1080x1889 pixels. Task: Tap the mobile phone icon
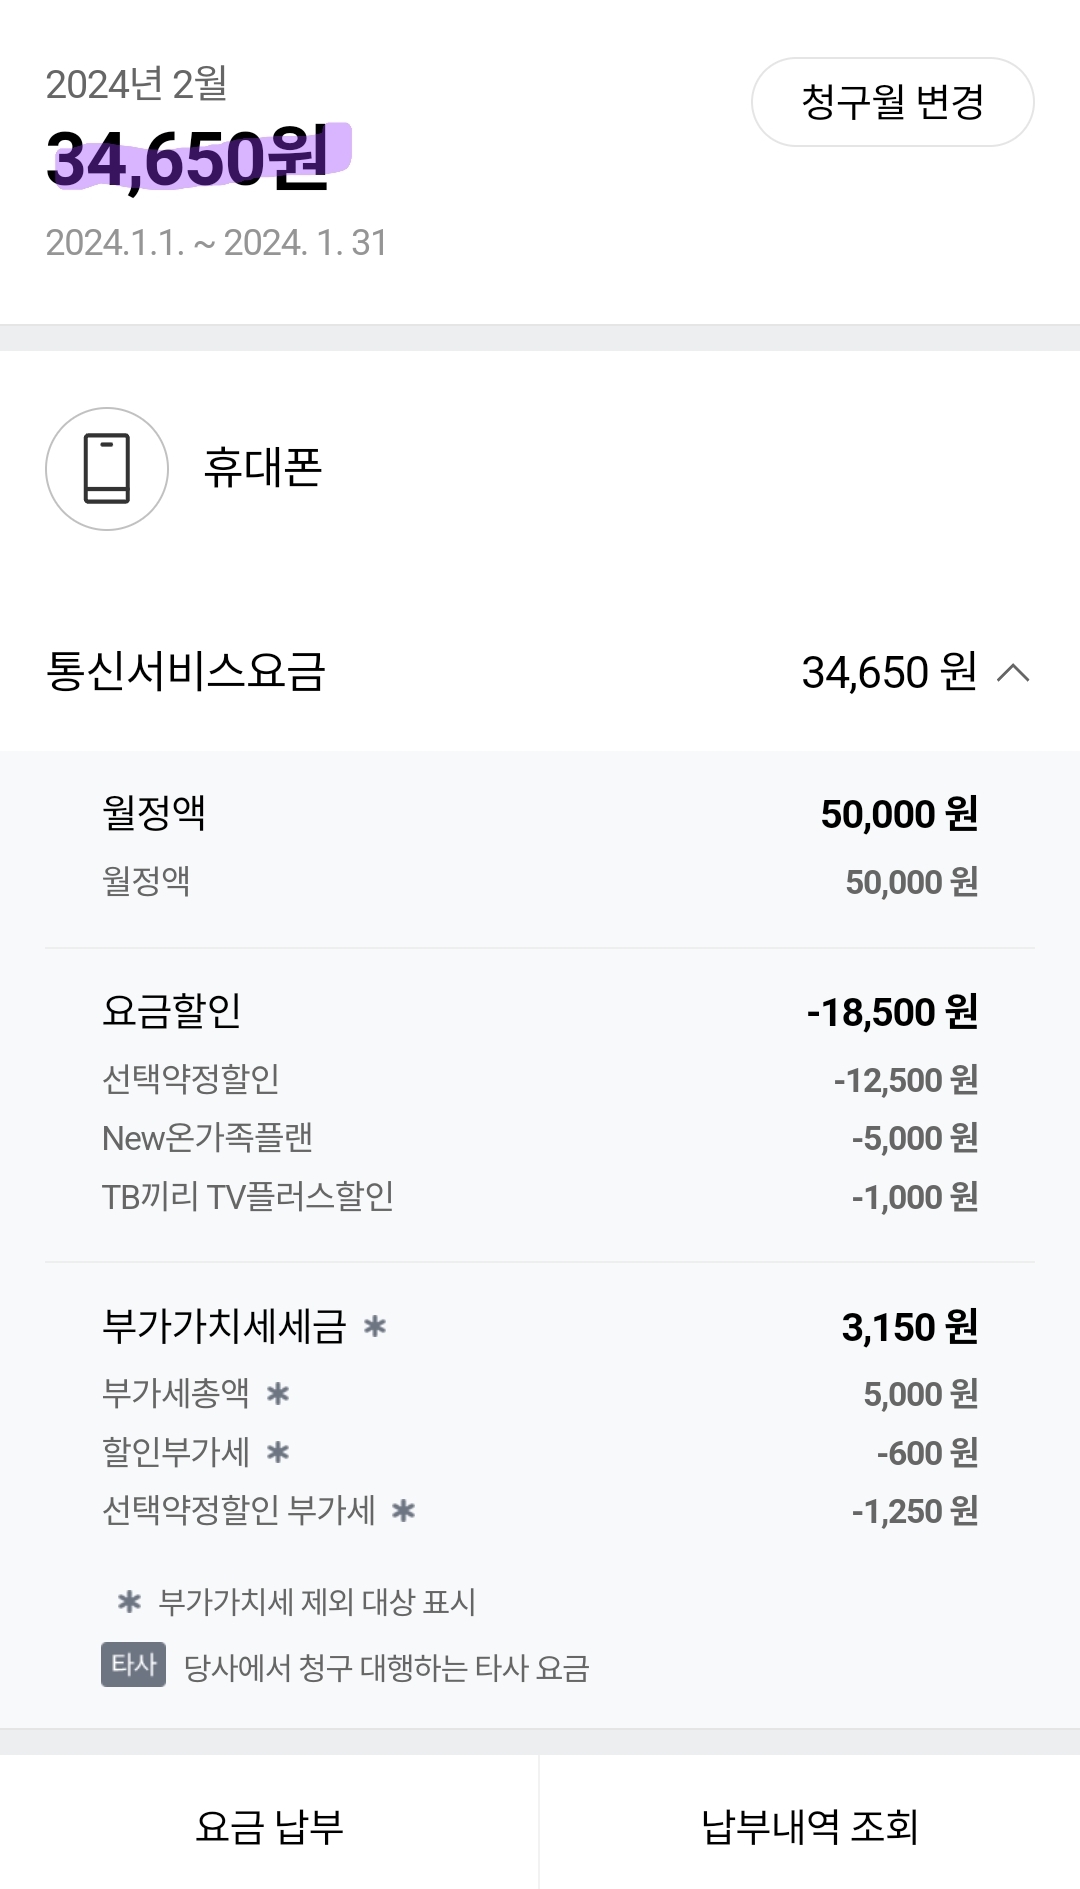pyautogui.click(x=107, y=468)
